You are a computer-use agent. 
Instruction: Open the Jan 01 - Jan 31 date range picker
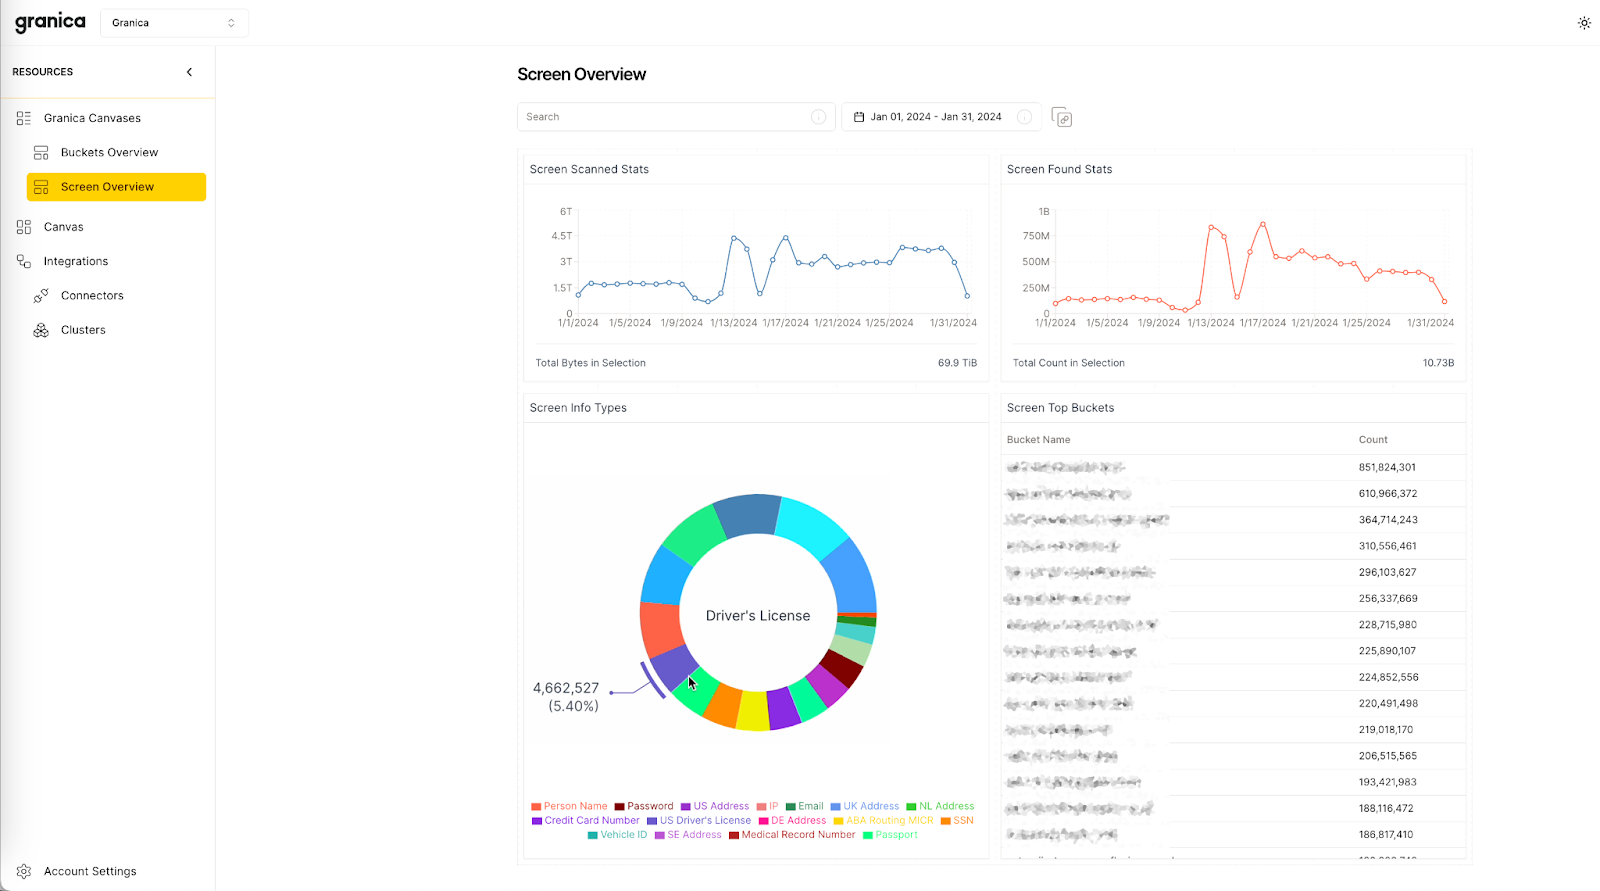(941, 117)
